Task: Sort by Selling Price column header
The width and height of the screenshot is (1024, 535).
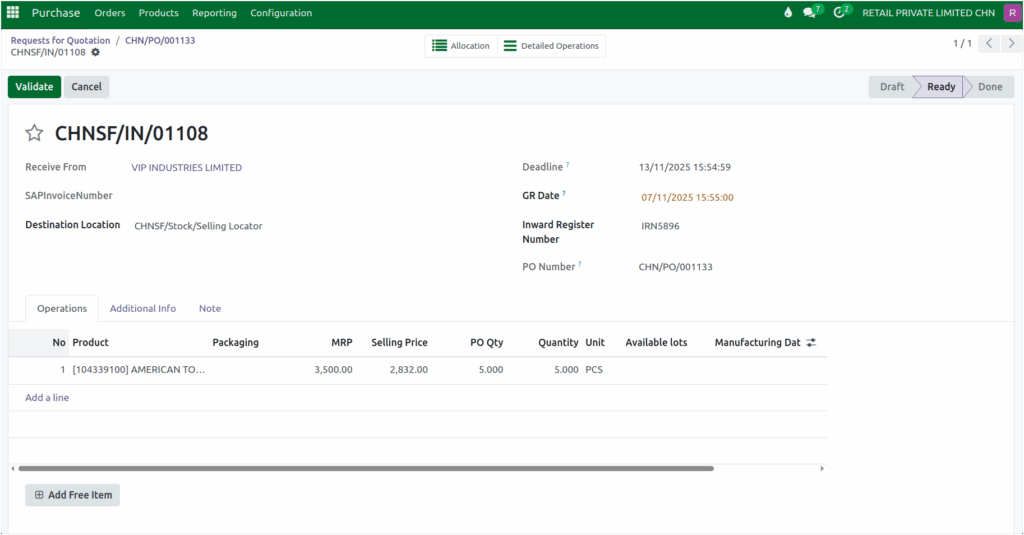Action: (399, 342)
